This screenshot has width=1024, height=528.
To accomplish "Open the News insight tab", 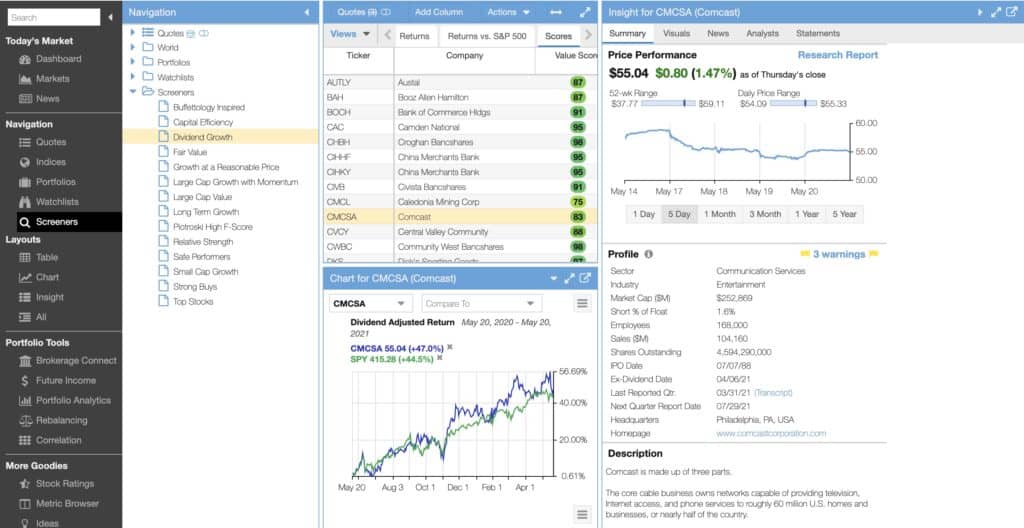I will 718,33.
